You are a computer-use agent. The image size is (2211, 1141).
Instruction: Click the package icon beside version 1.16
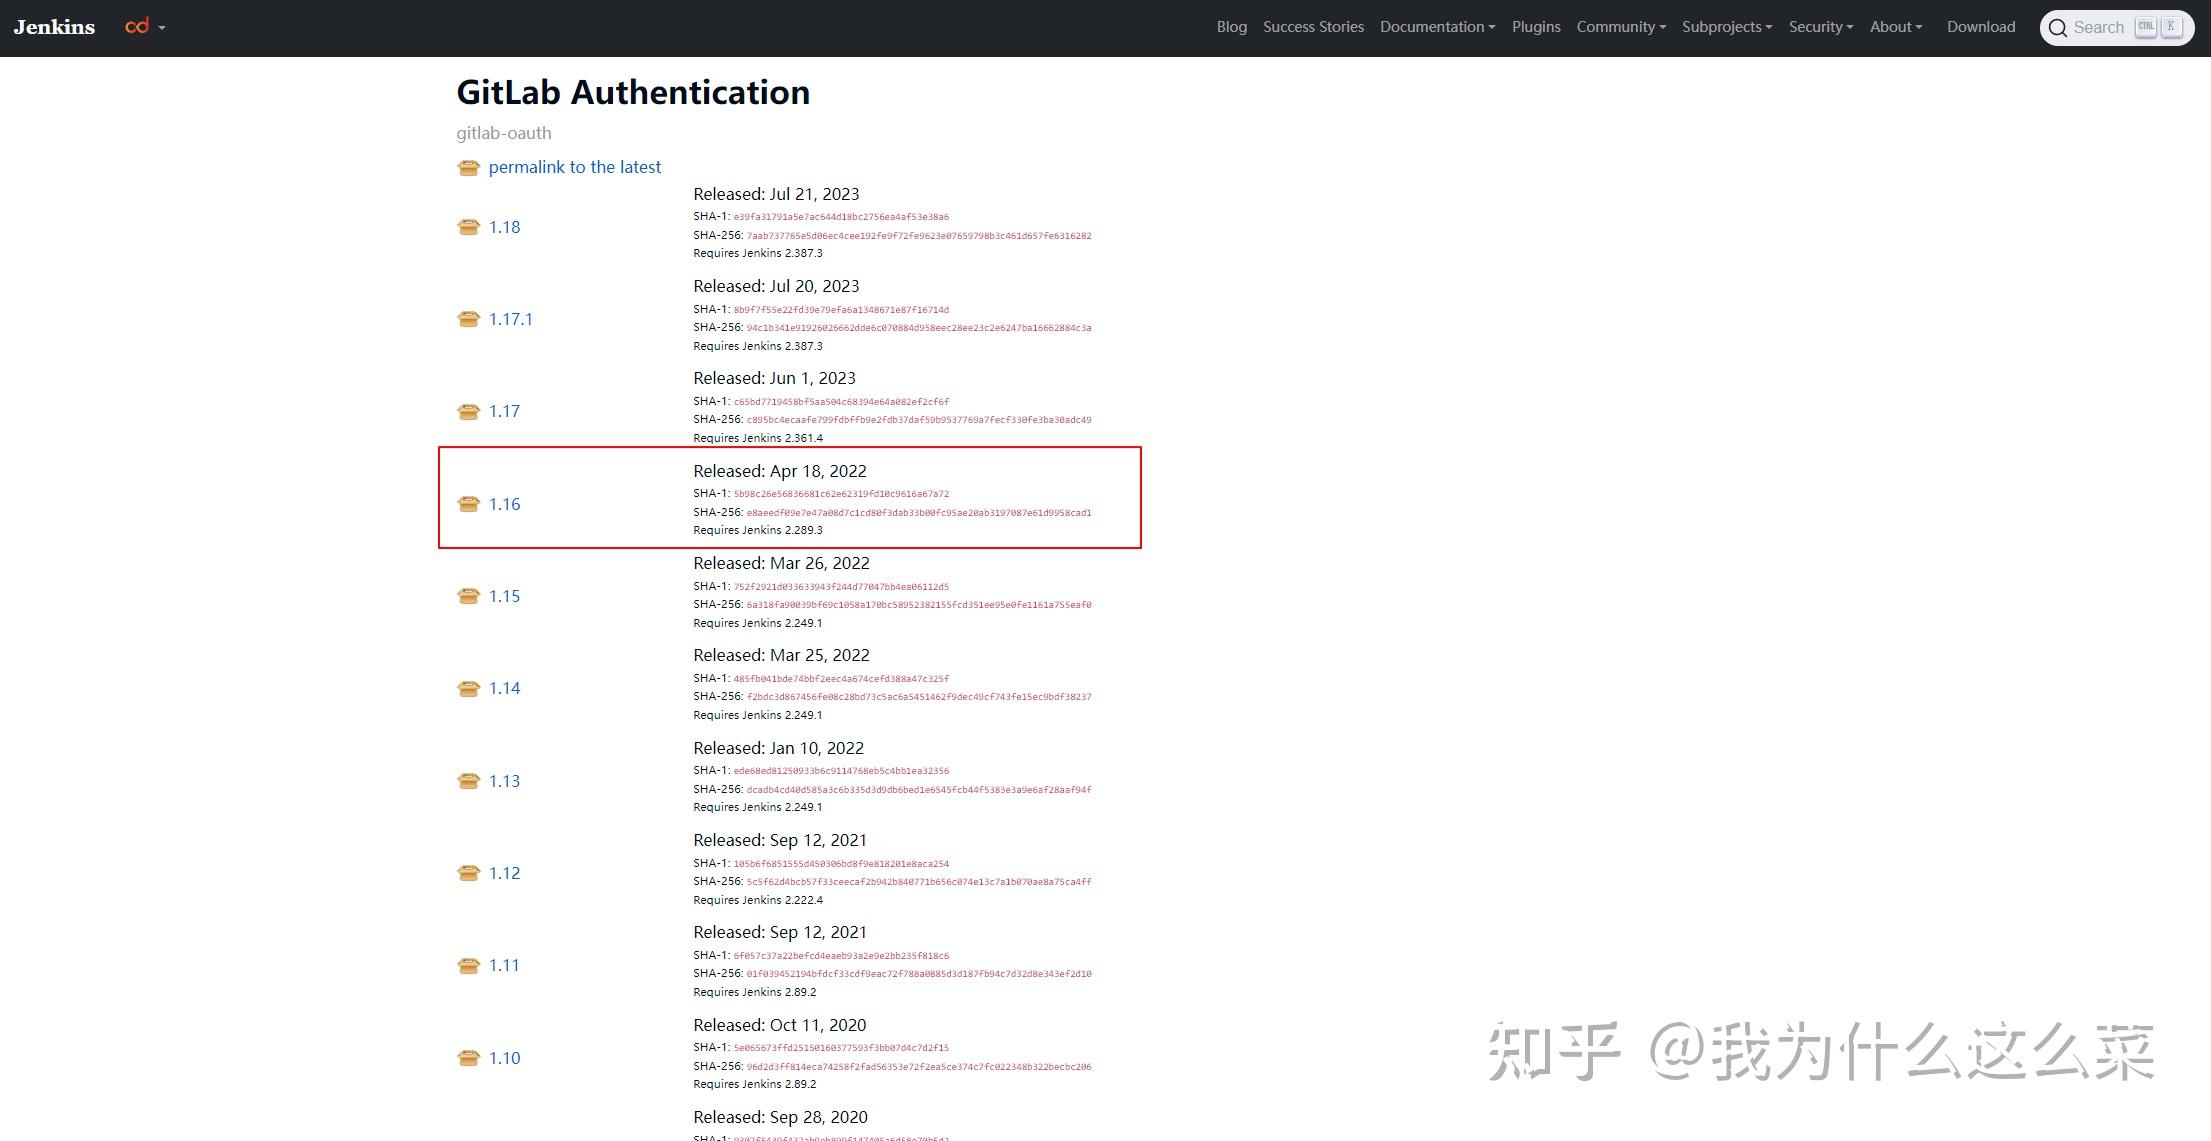click(468, 504)
